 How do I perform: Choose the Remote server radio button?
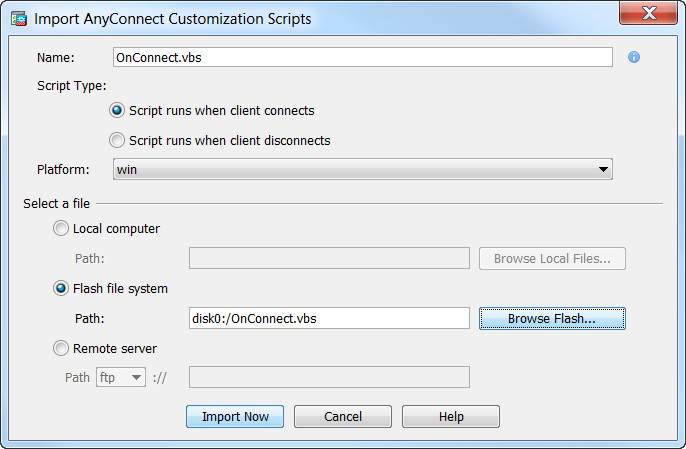[x=61, y=348]
